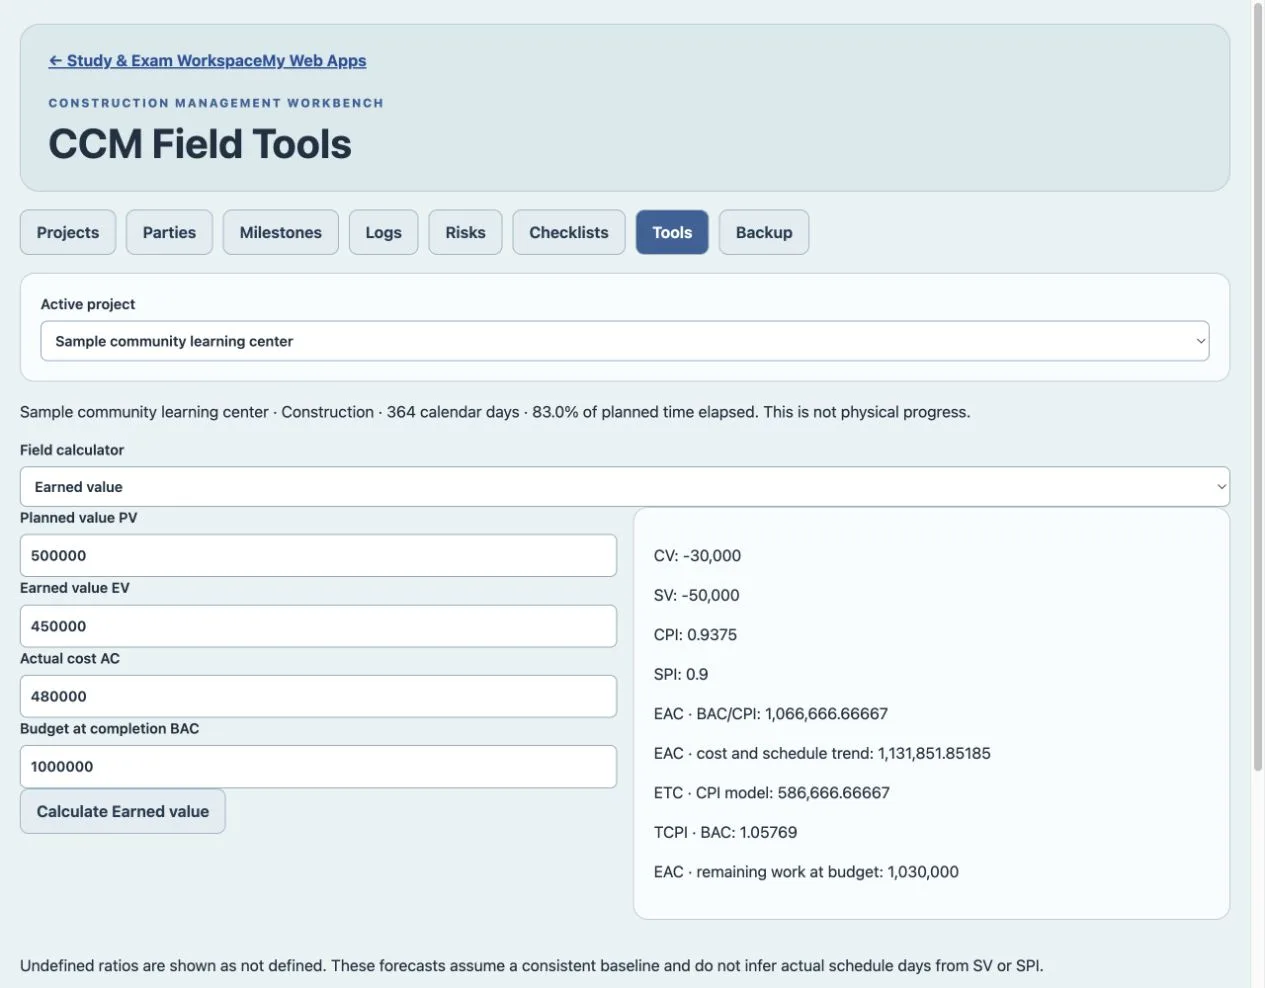Click the TCPI BAC 1.05769 result

725,832
